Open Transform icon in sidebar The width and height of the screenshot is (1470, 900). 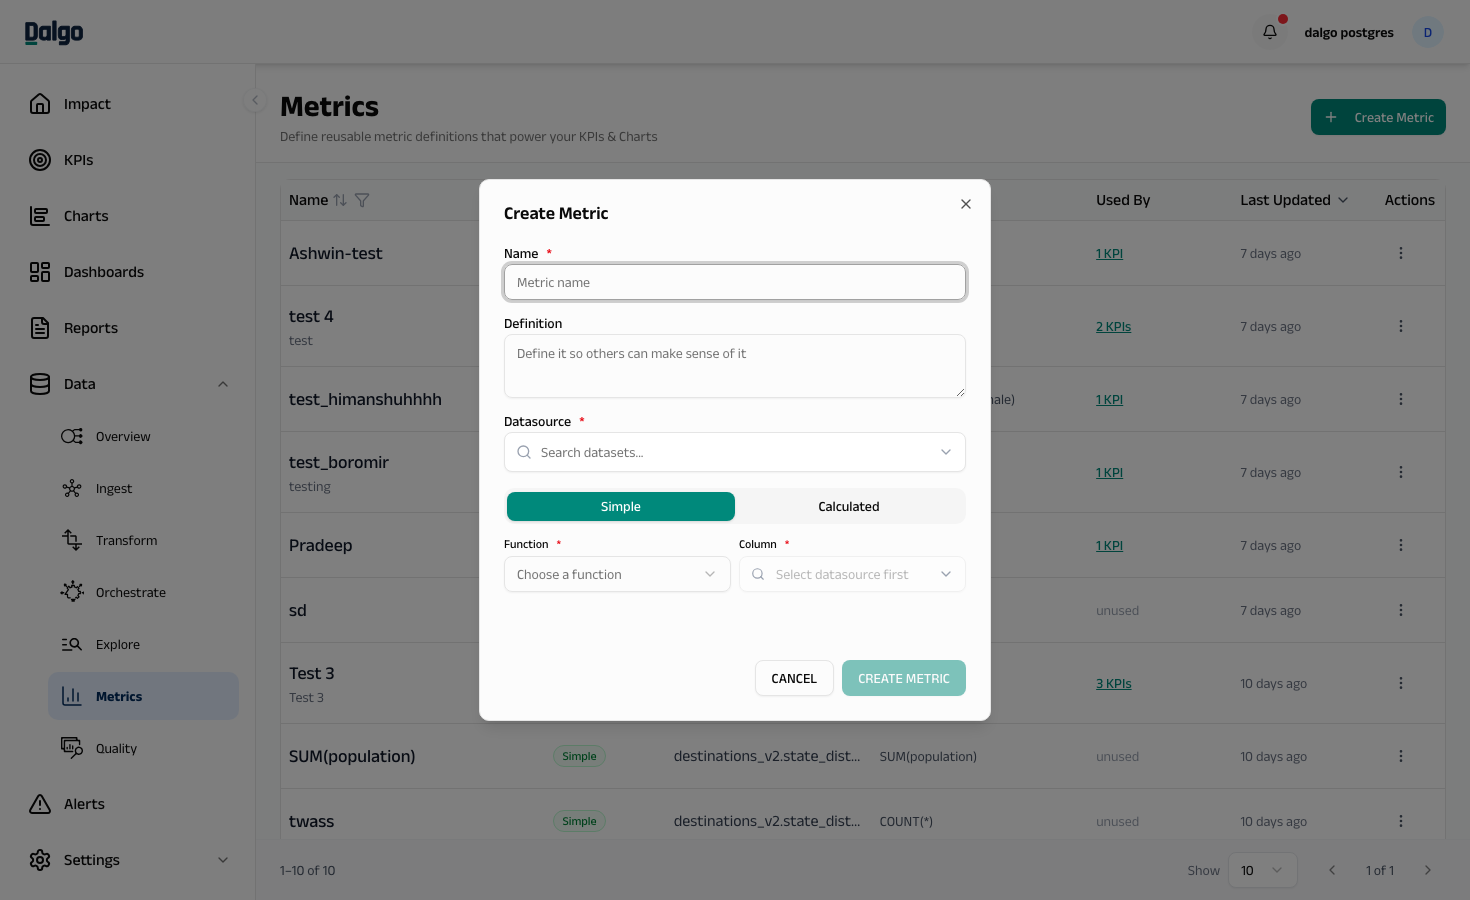point(72,541)
